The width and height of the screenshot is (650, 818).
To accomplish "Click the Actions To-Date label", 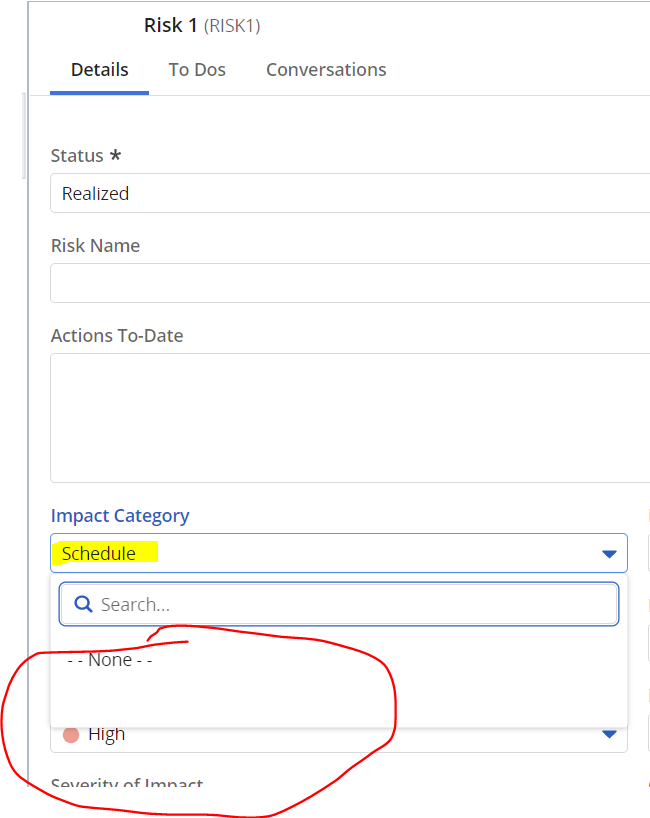I will click(117, 336).
